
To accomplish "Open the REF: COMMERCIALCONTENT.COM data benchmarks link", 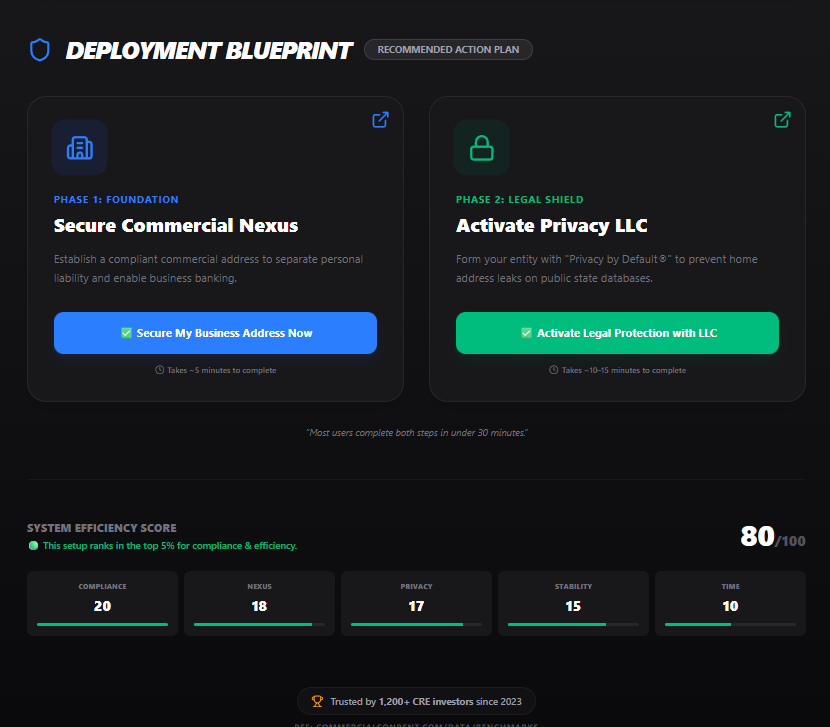I will pyautogui.click(x=416, y=723).
